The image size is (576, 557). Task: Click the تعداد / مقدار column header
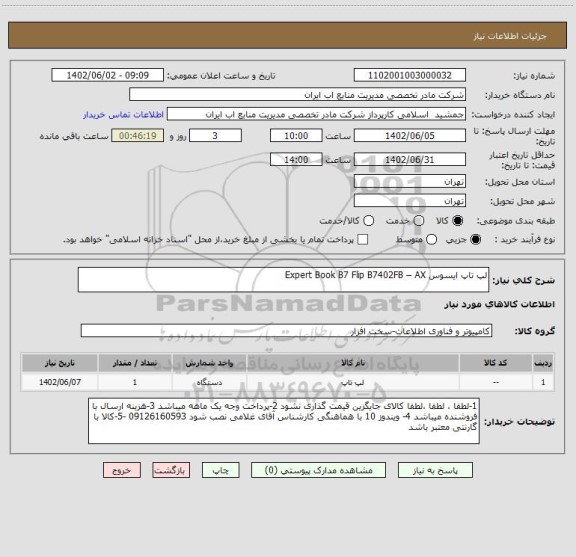pyautogui.click(x=135, y=363)
